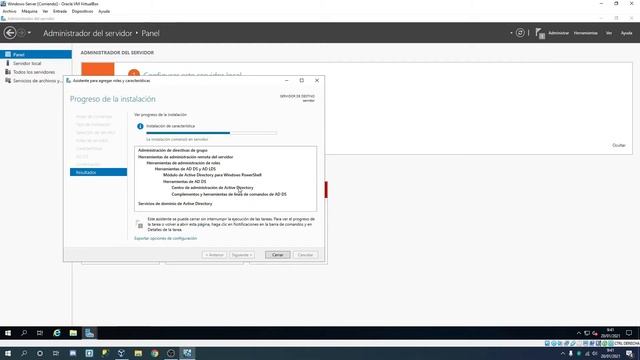Image resolution: width=640 pixels, height=360 pixels.
Task: Open the notifications flag icon
Action: pos(540,33)
